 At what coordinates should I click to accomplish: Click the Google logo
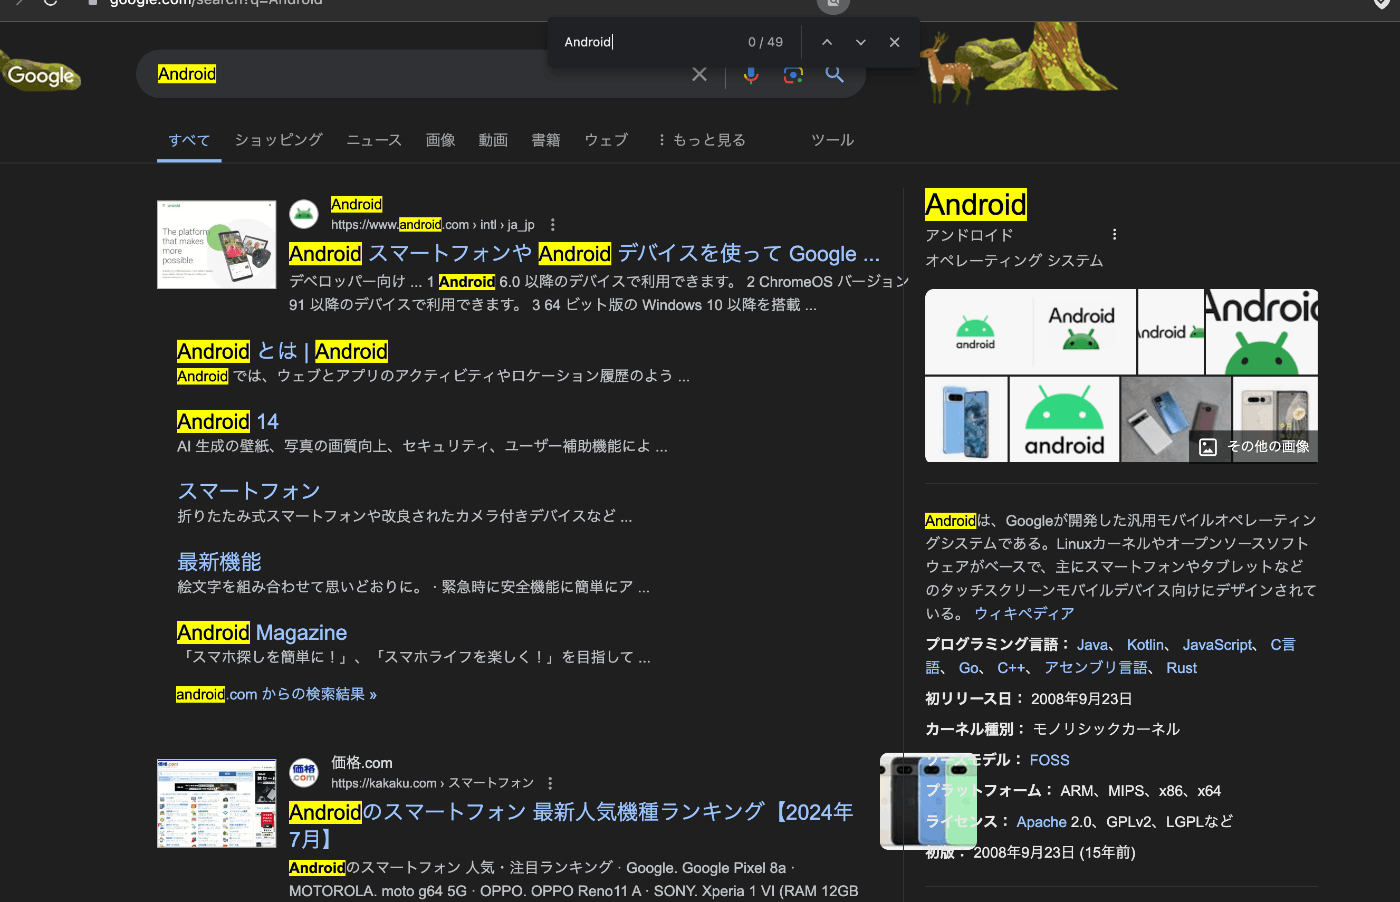41,75
